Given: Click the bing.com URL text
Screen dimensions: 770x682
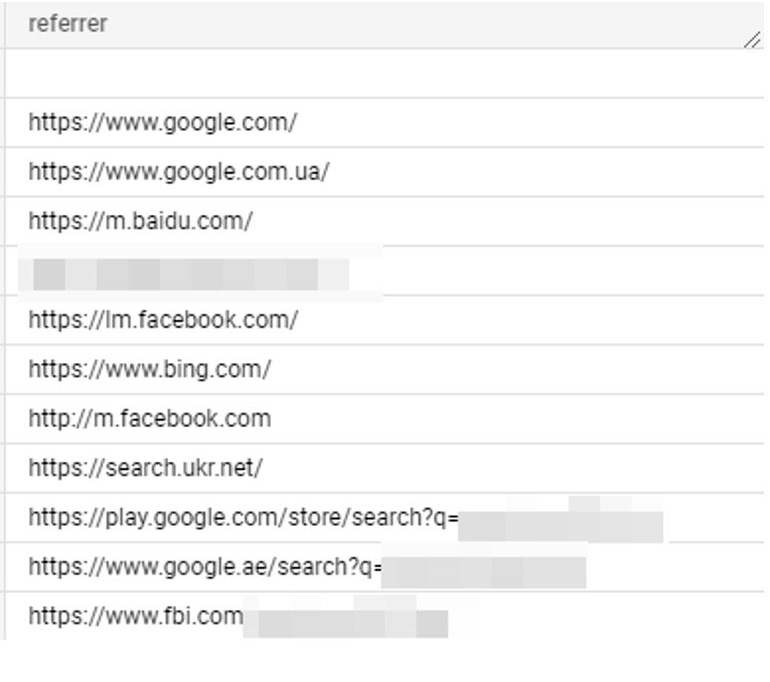Looking at the screenshot, I should click(x=150, y=370).
